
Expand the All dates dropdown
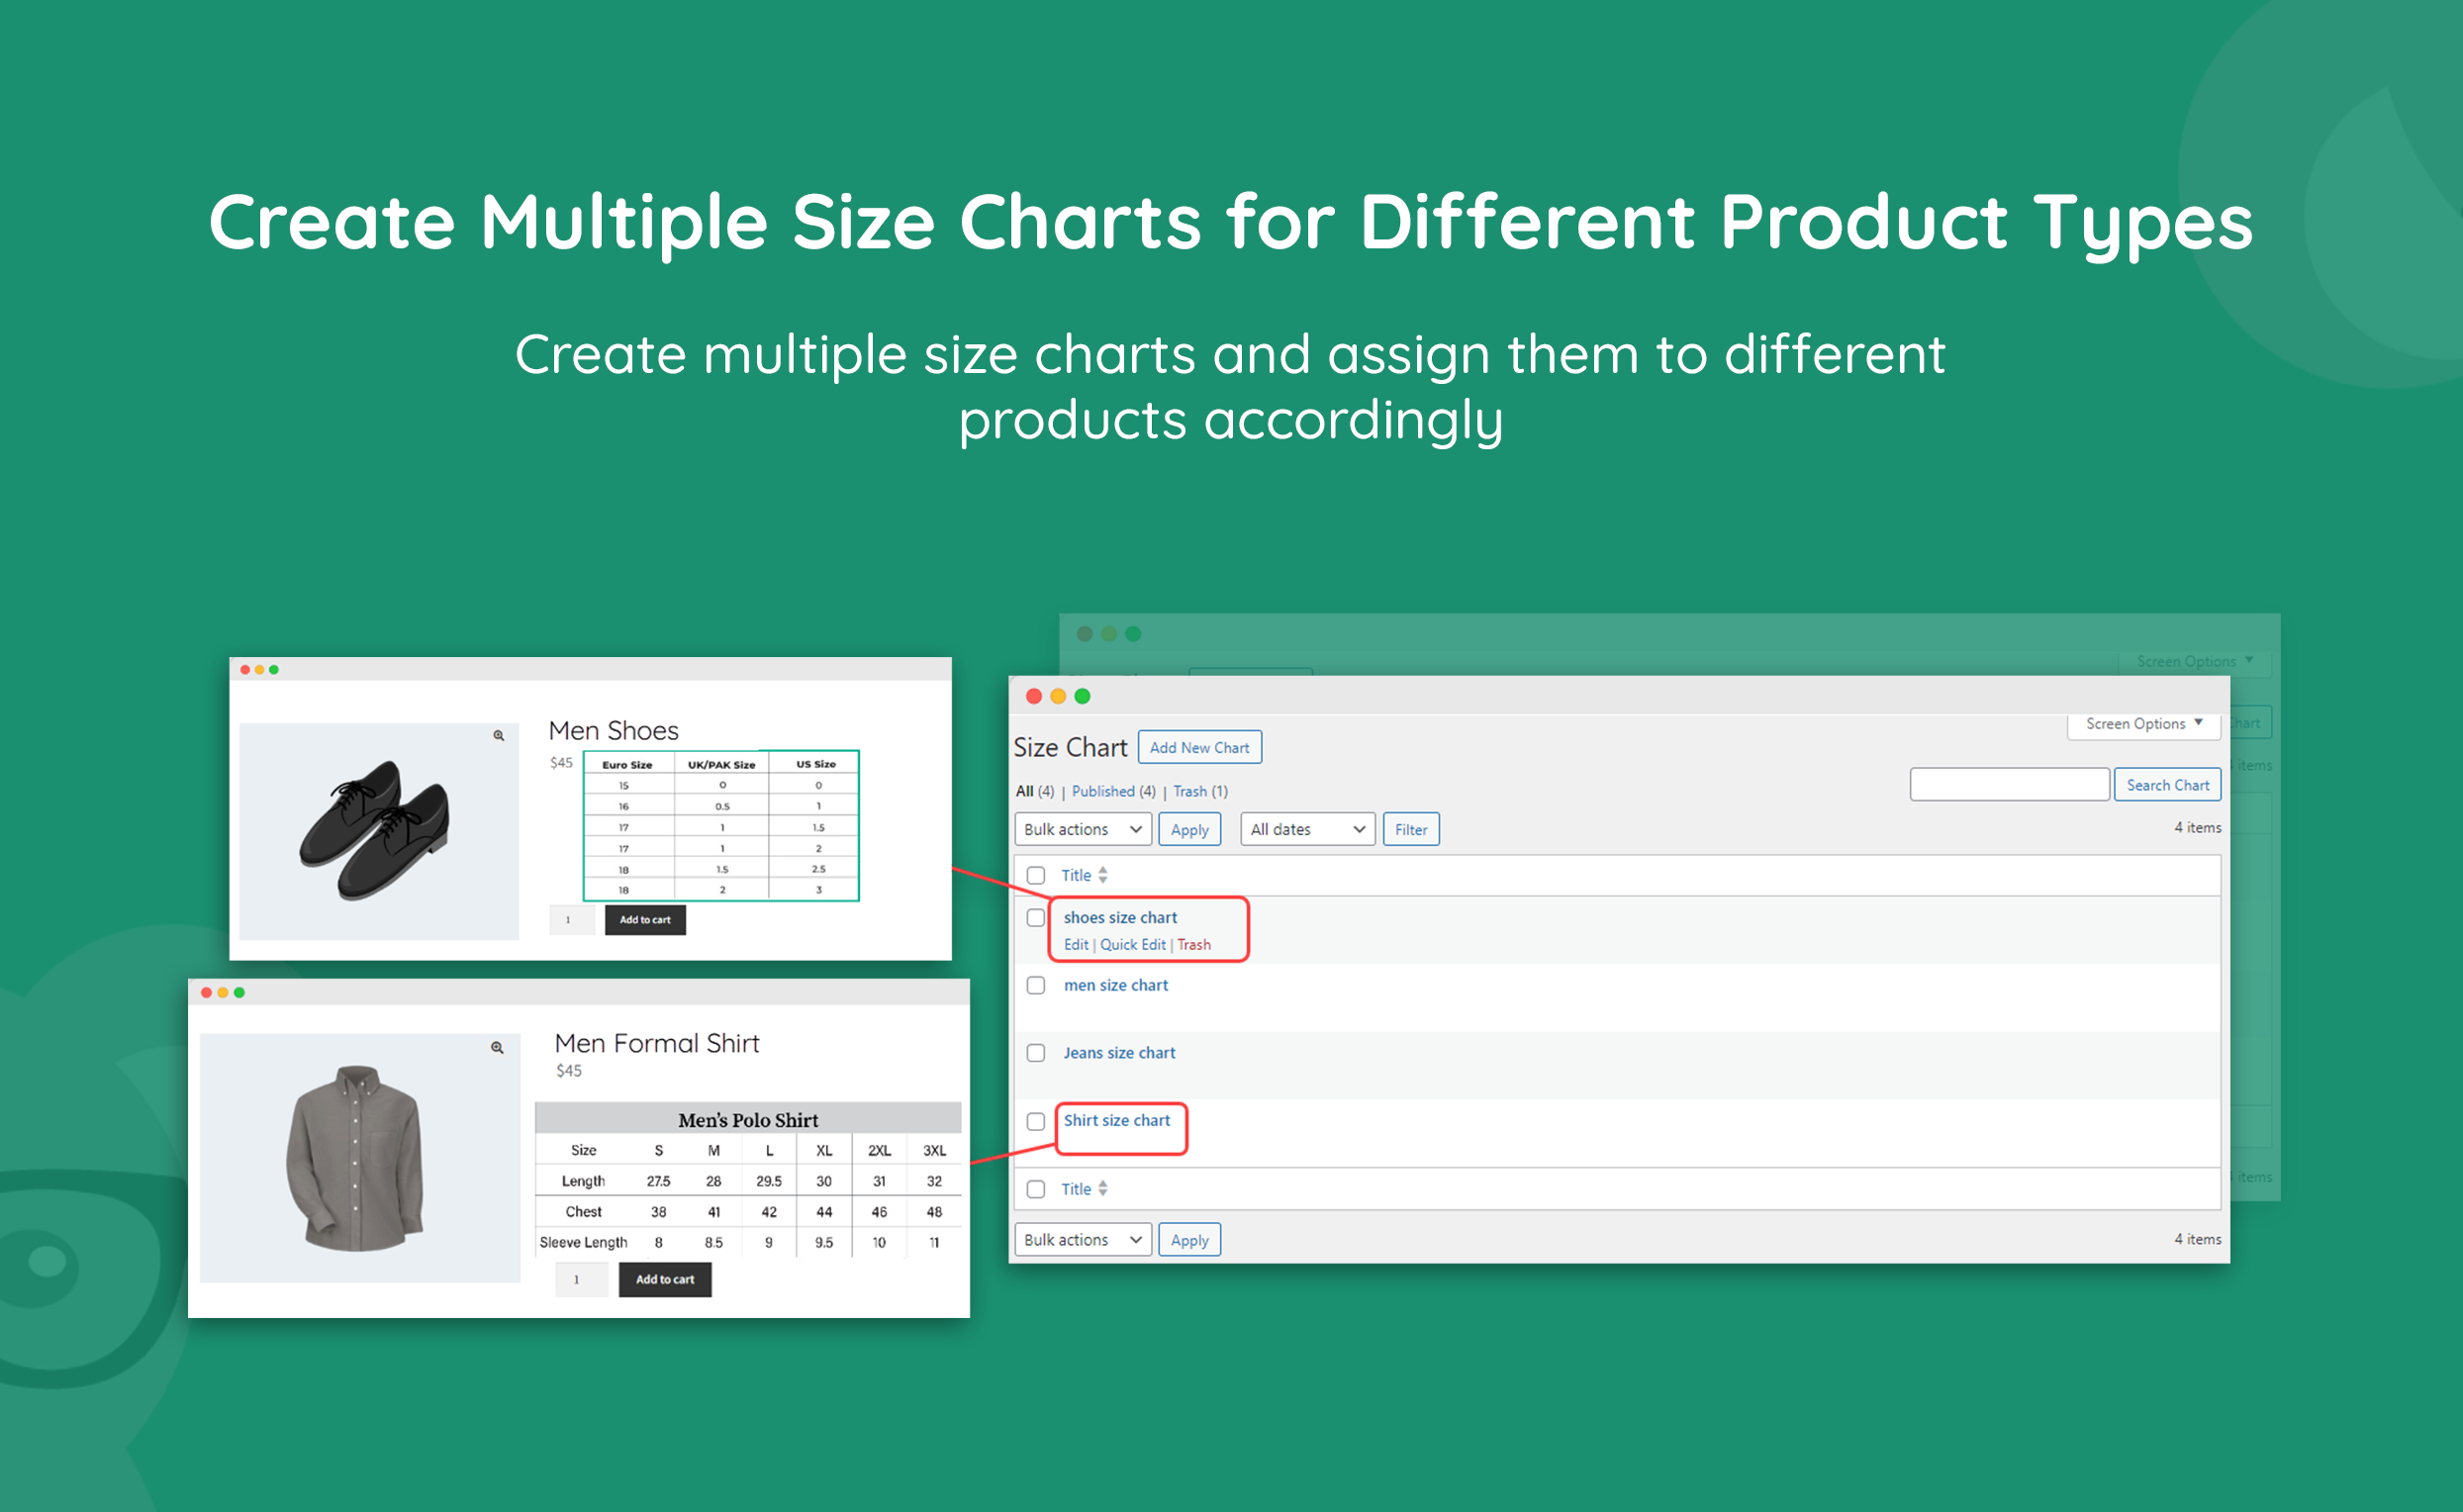[1306, 829]
